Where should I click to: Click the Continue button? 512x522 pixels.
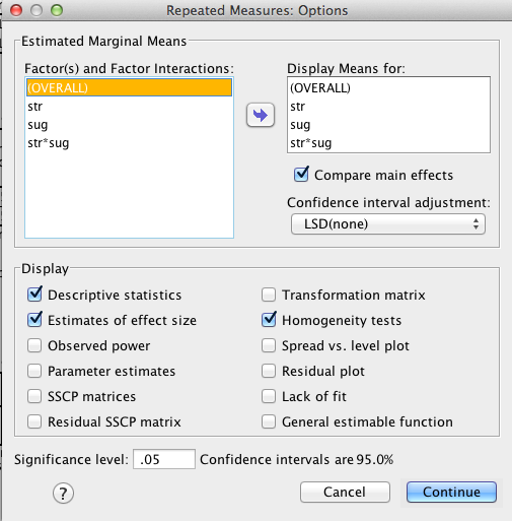tap(452, 492)
